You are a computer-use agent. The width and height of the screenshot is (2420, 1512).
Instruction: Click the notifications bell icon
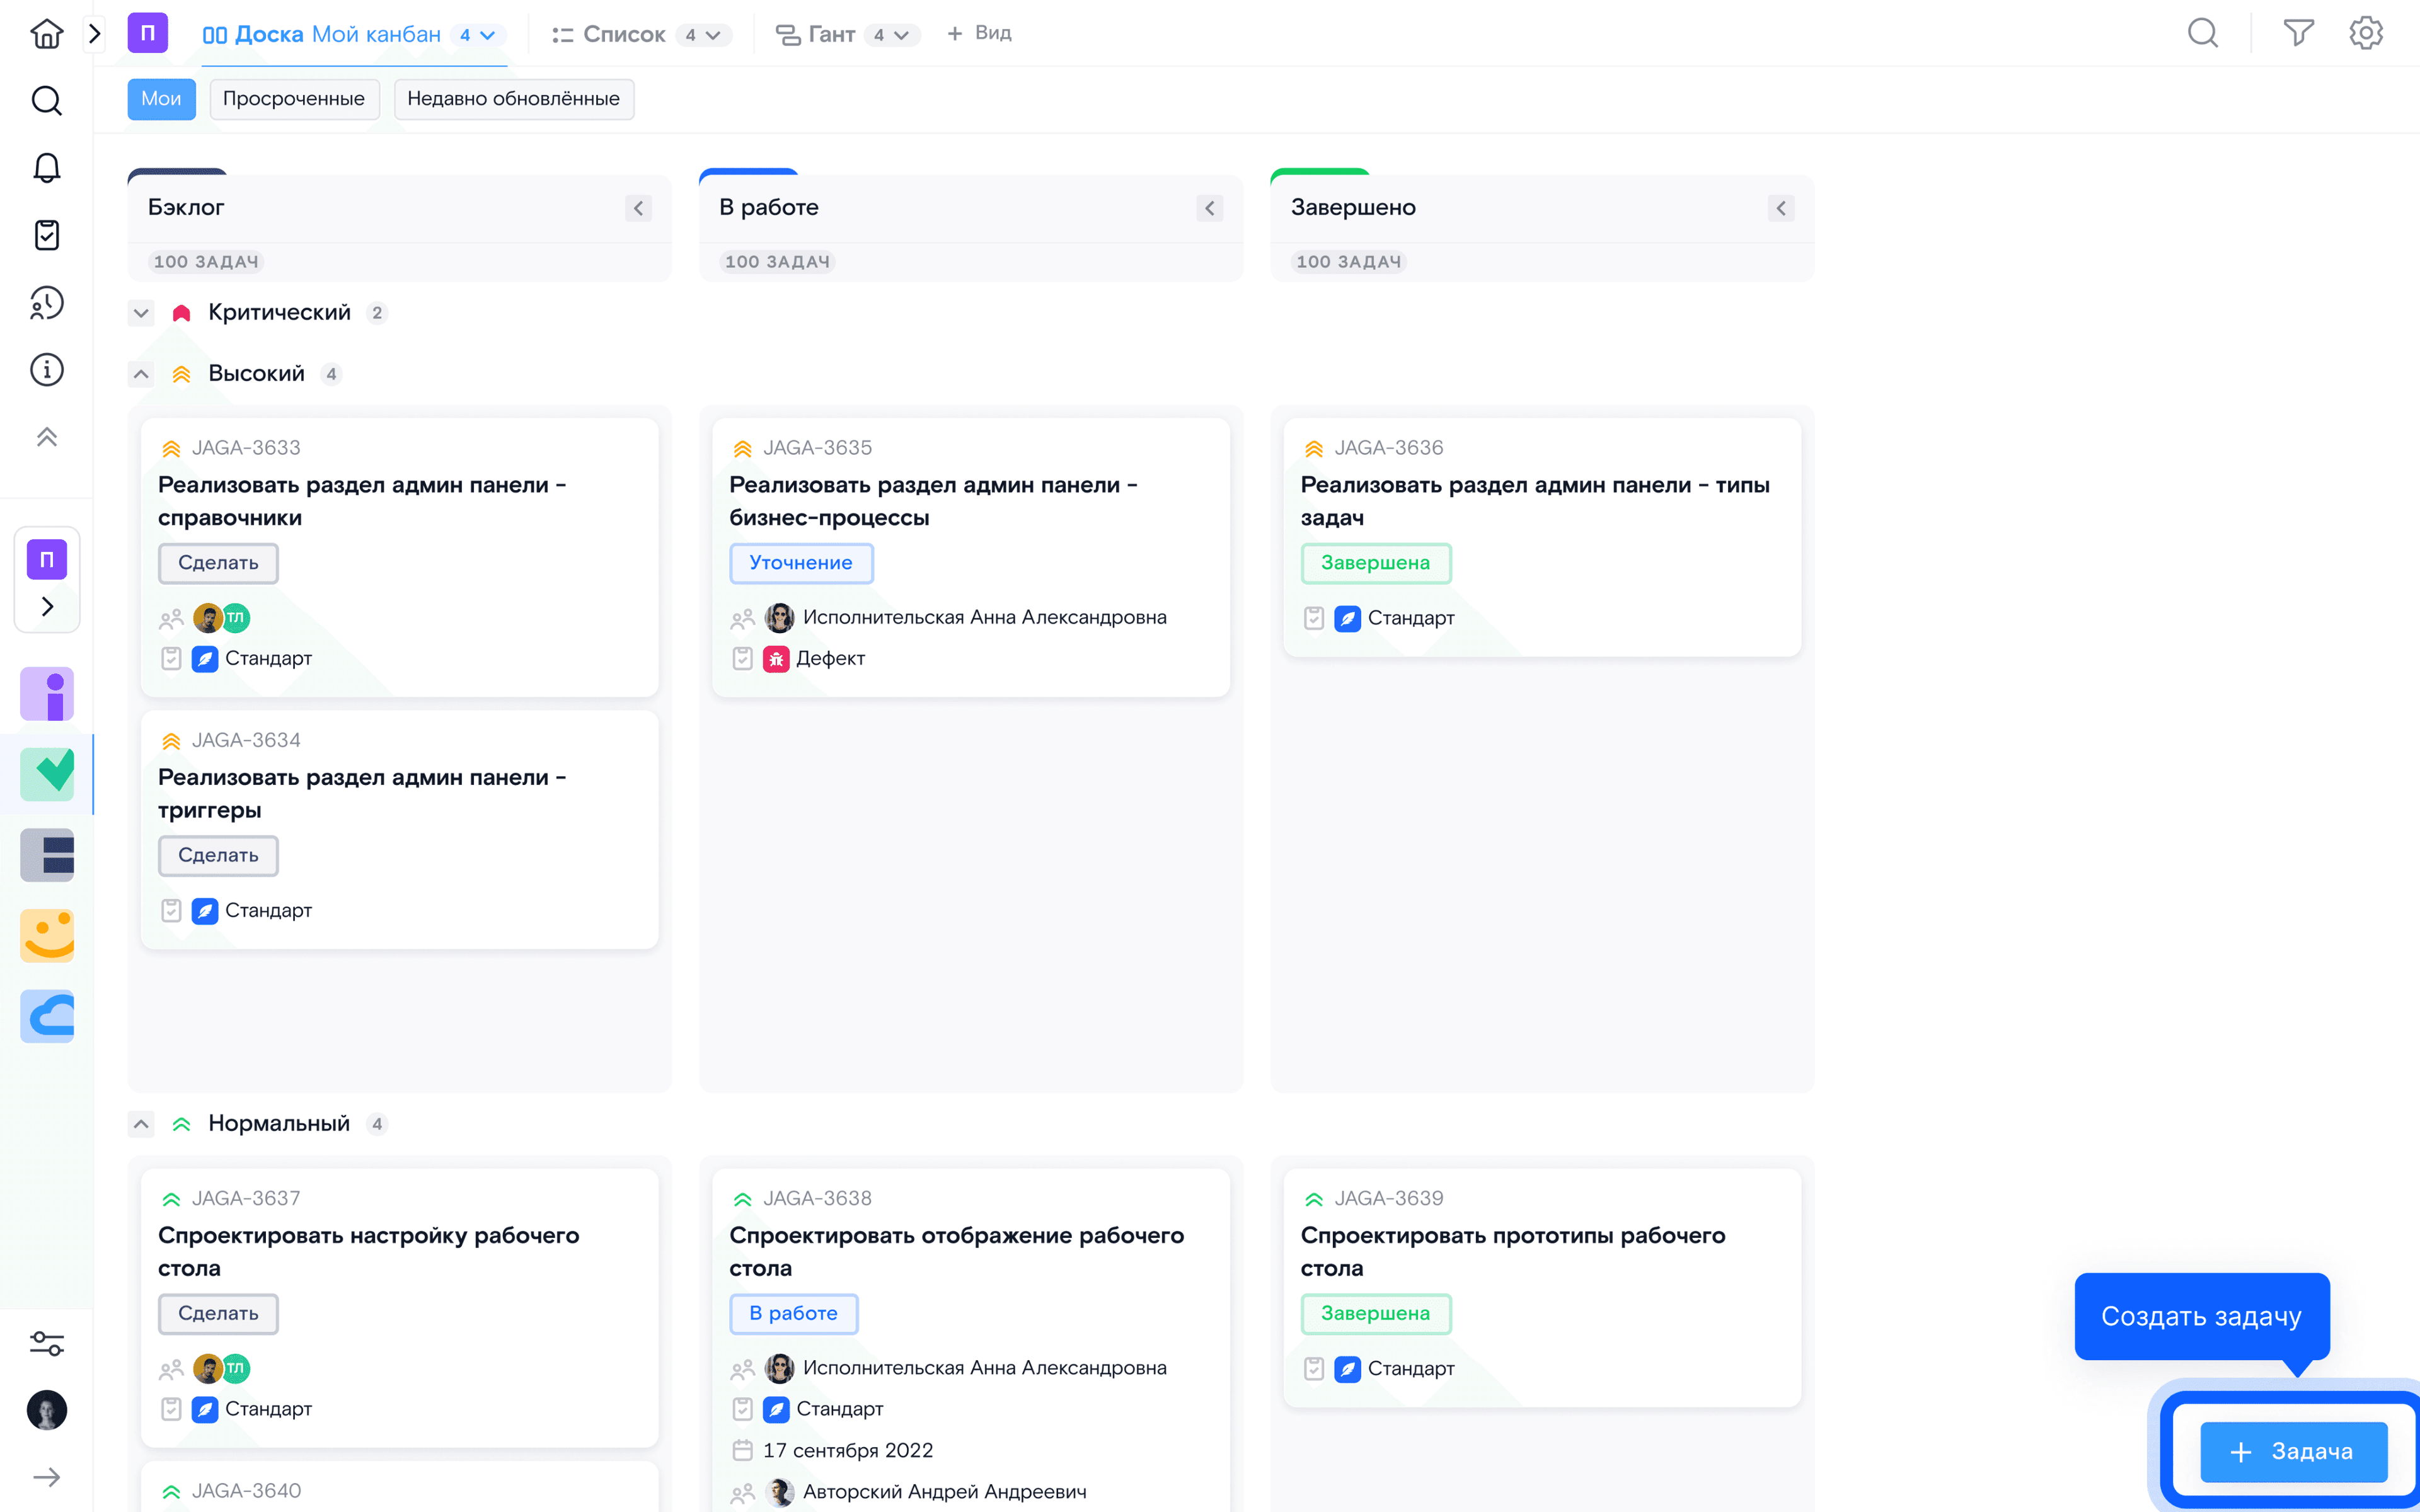[47, 169]
